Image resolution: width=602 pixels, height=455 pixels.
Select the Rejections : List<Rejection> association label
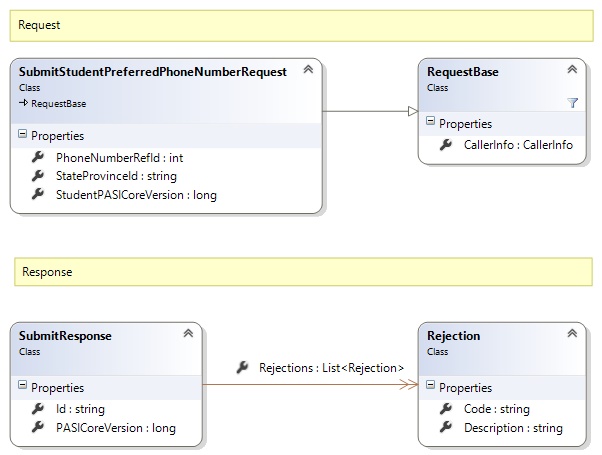330,368
